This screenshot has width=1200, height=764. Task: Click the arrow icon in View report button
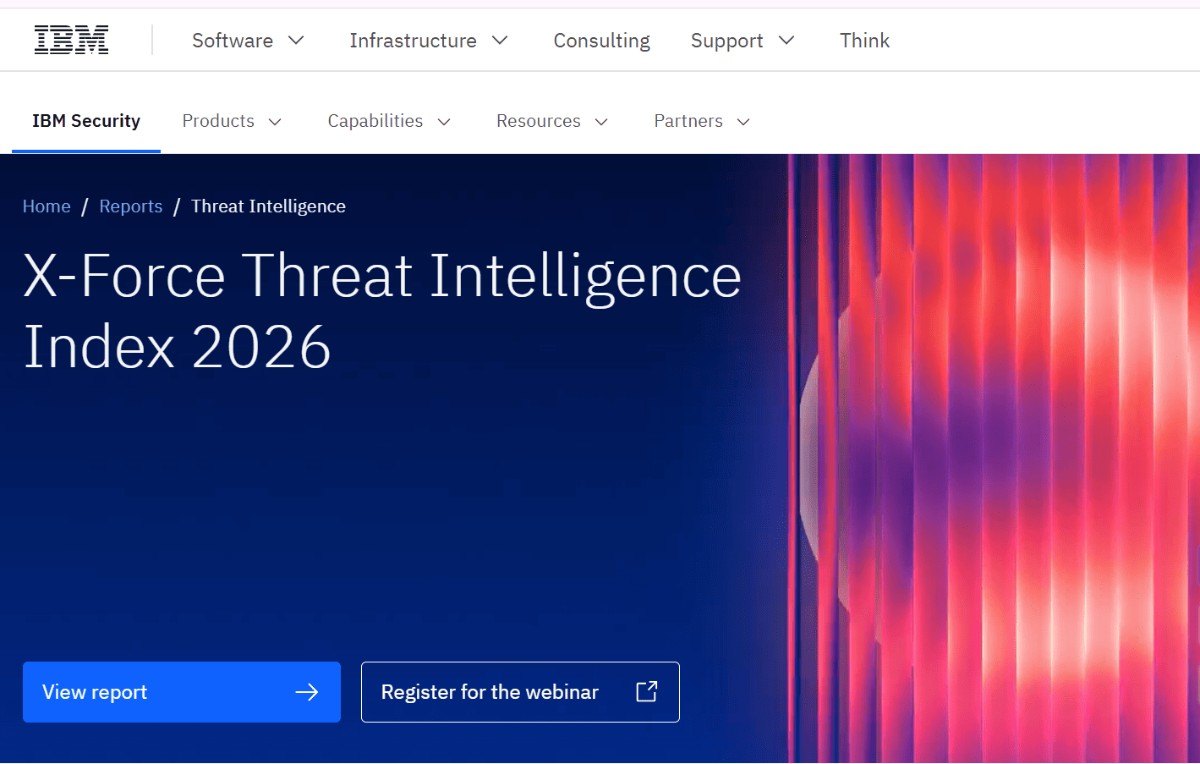click(x=307, y=692)
